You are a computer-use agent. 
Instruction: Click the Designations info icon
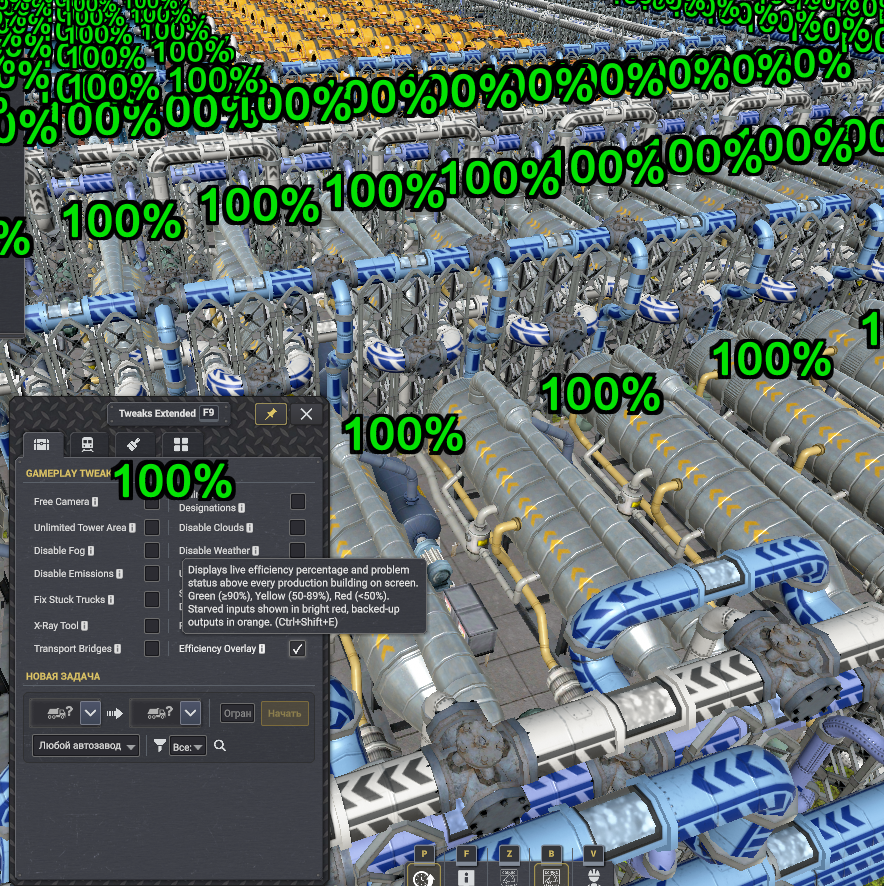(241, 508)
